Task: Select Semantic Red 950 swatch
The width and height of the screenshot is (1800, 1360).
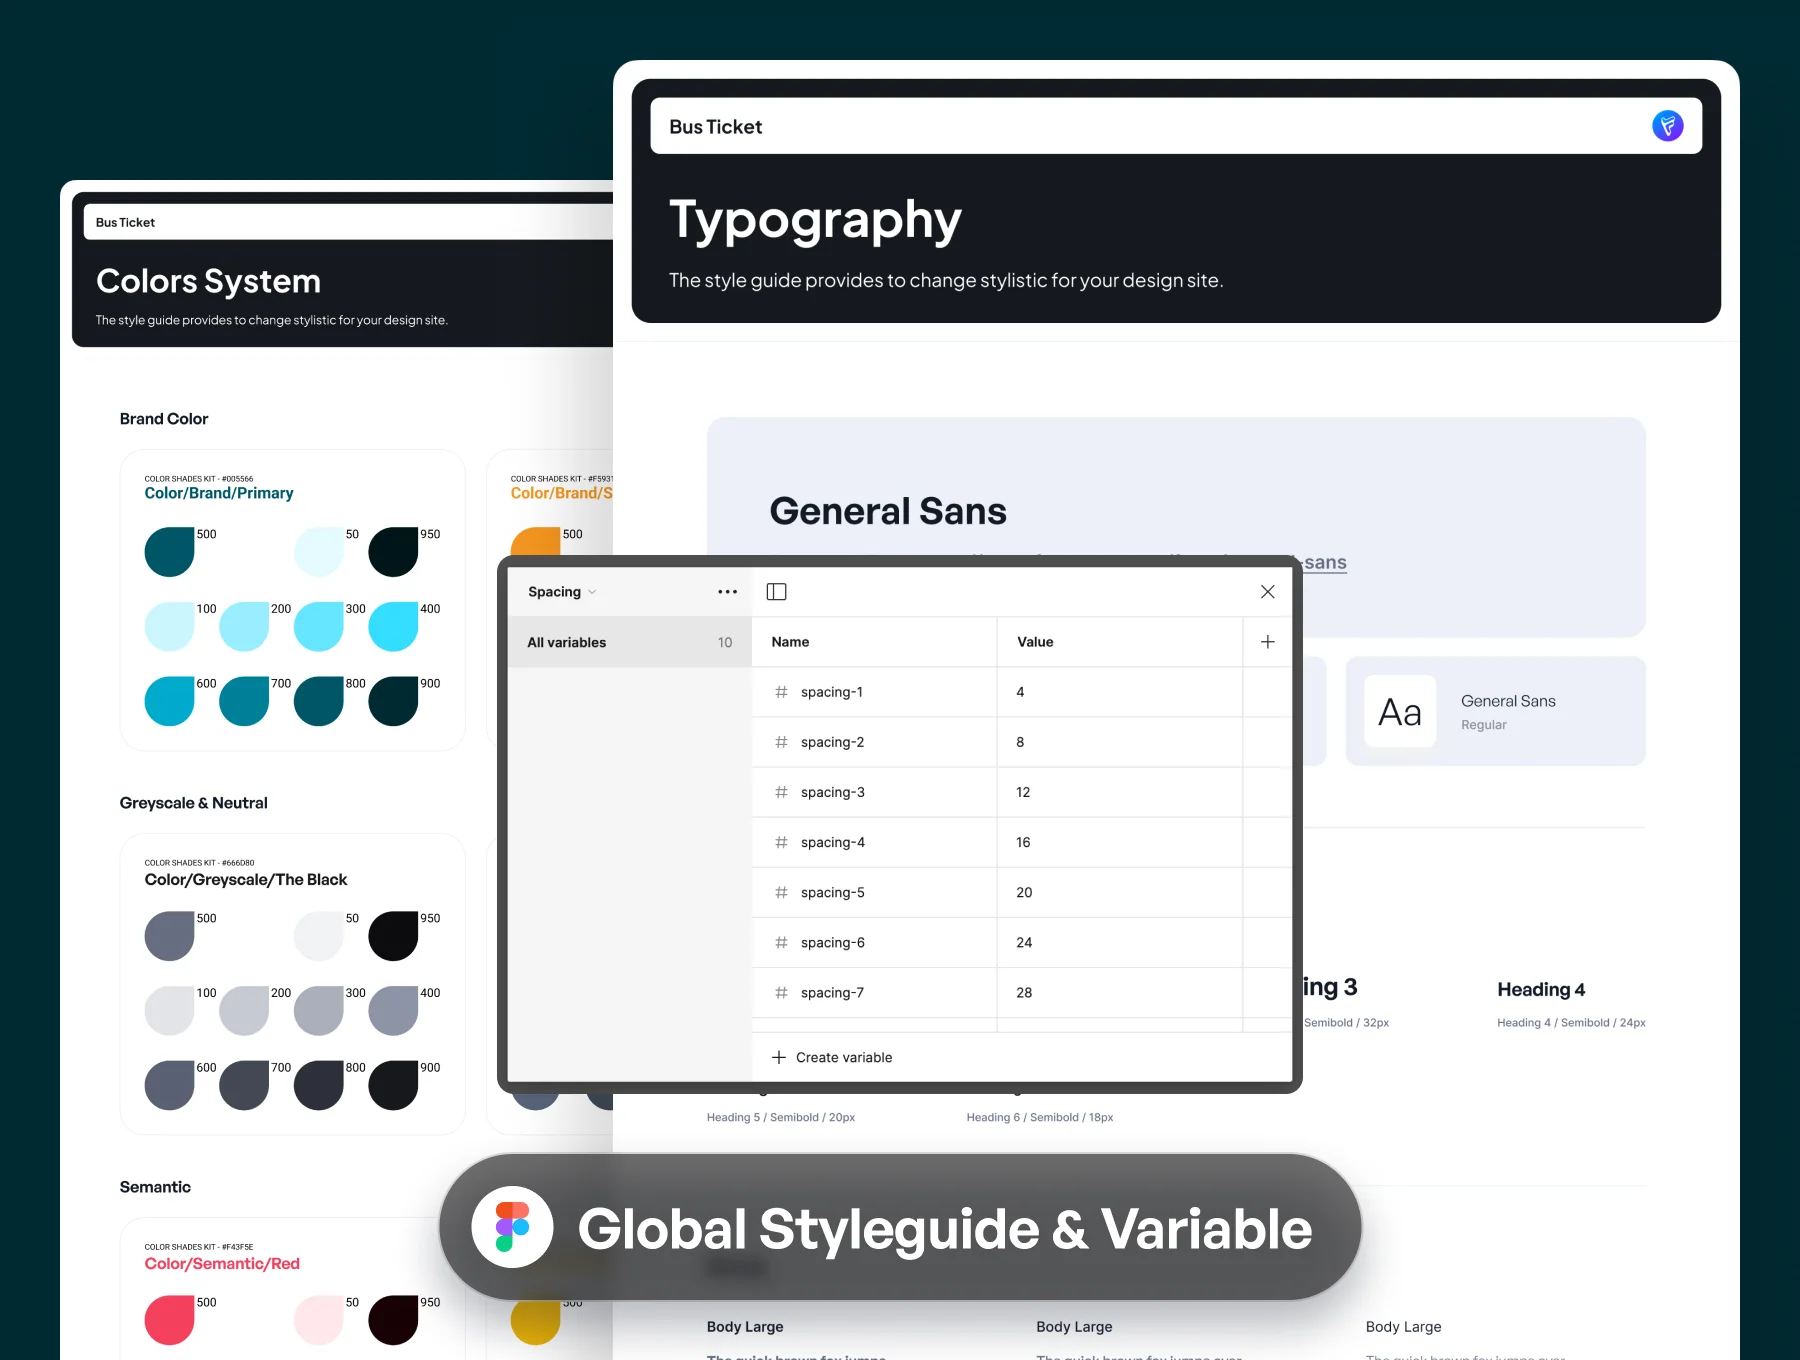Action: pyautogui.click(x=393, y=1320)
